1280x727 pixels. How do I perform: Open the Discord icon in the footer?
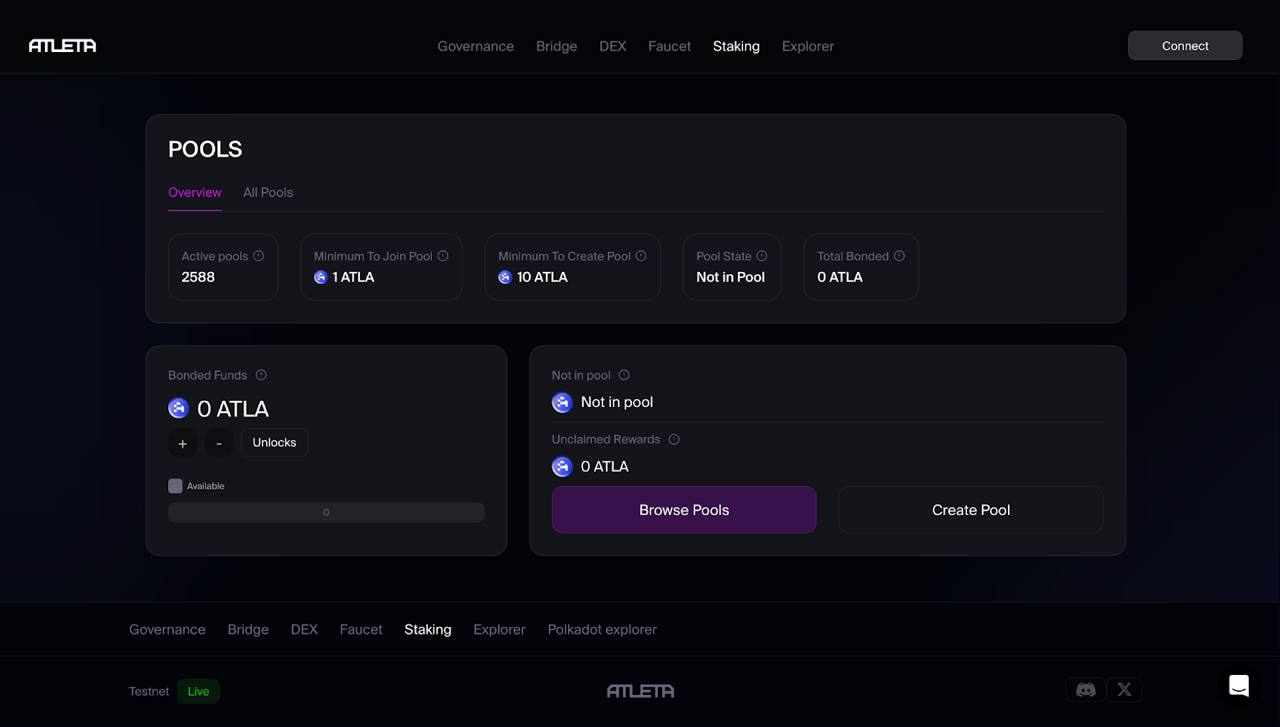1085,690
